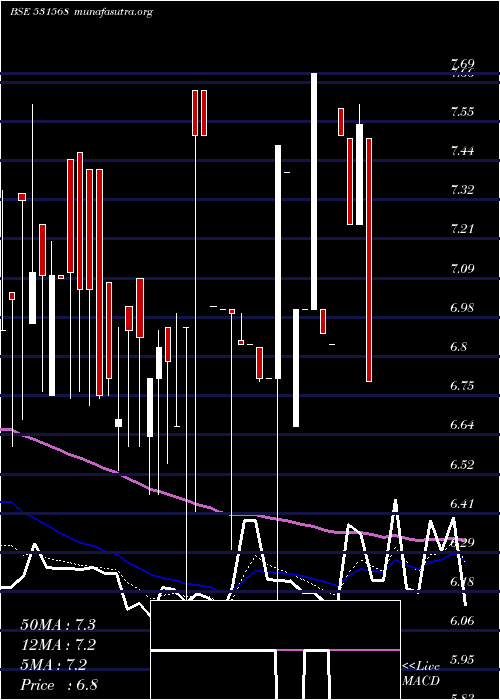
Task: Select the 6.75 price axis label
Action: tap(462, 386)
